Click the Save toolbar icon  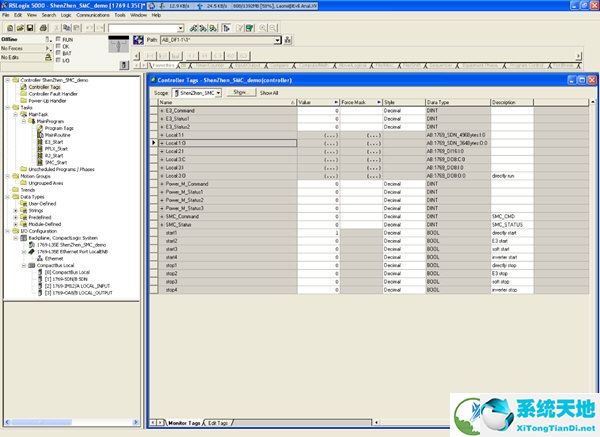point(30,28)
